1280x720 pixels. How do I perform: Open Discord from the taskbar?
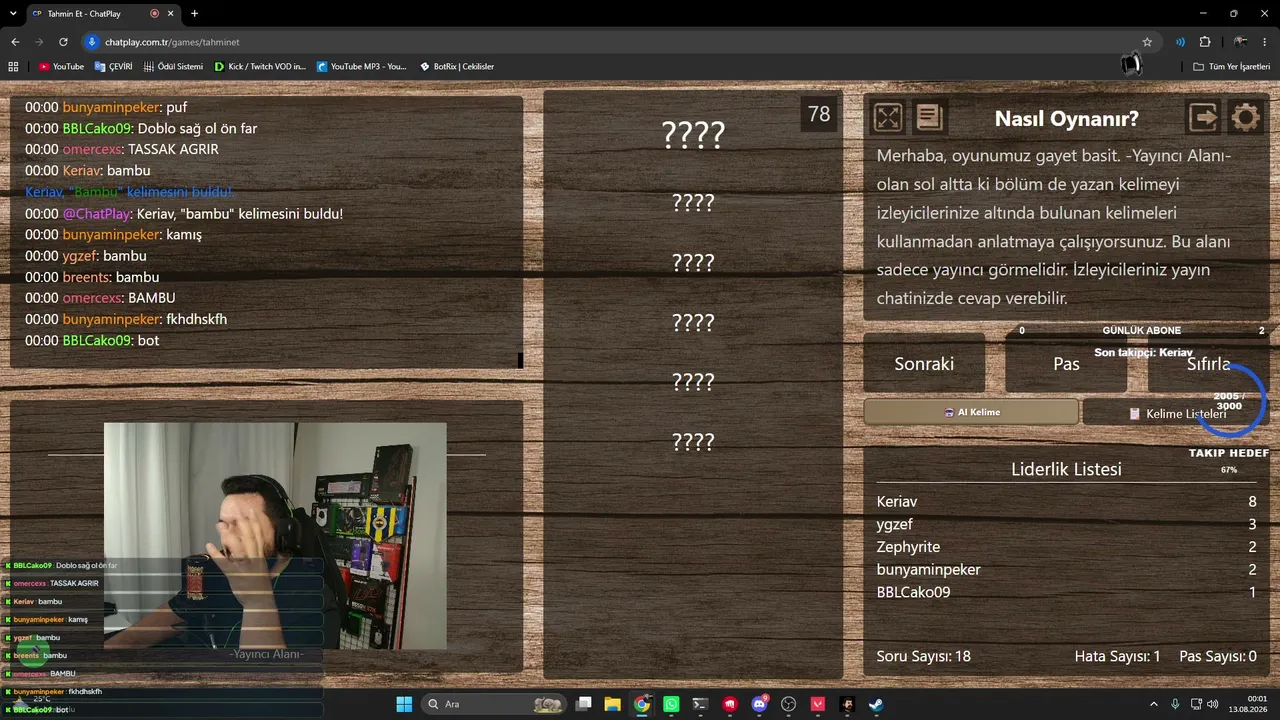coord(759,704)
